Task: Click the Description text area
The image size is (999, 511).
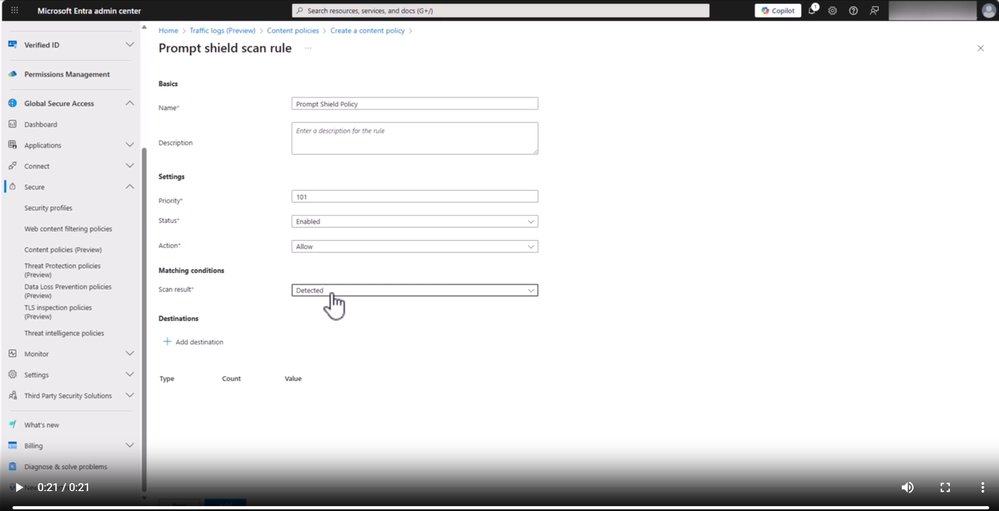Action: [415, 138]
